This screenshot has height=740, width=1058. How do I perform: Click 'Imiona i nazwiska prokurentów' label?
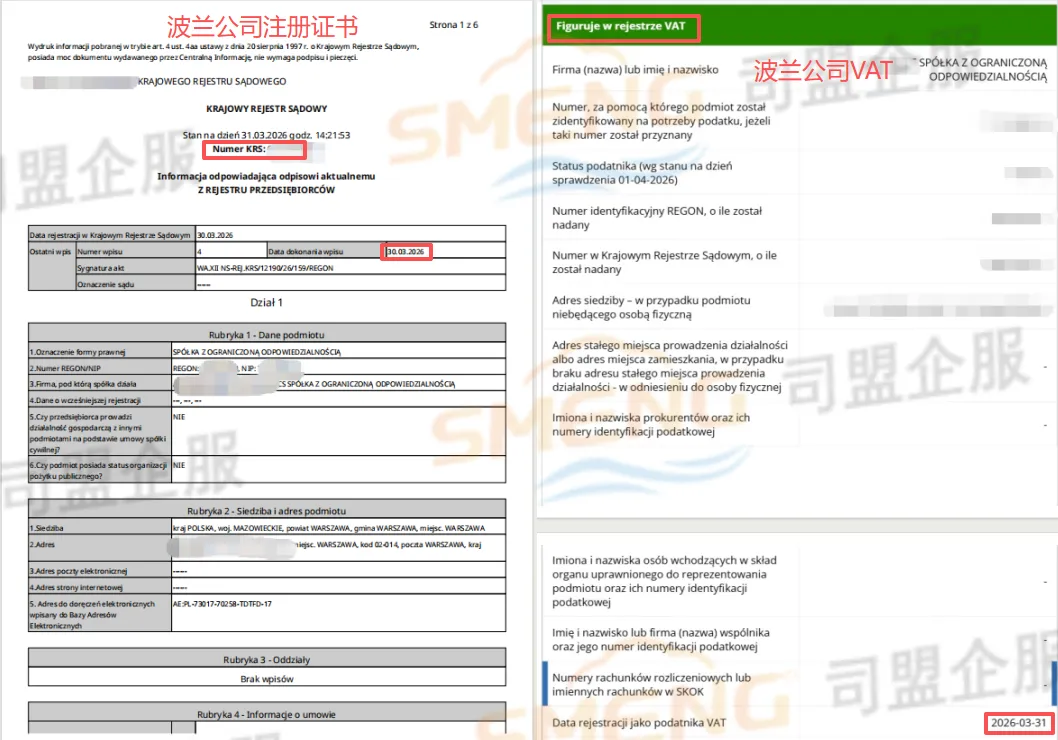[x=650, y=424]
